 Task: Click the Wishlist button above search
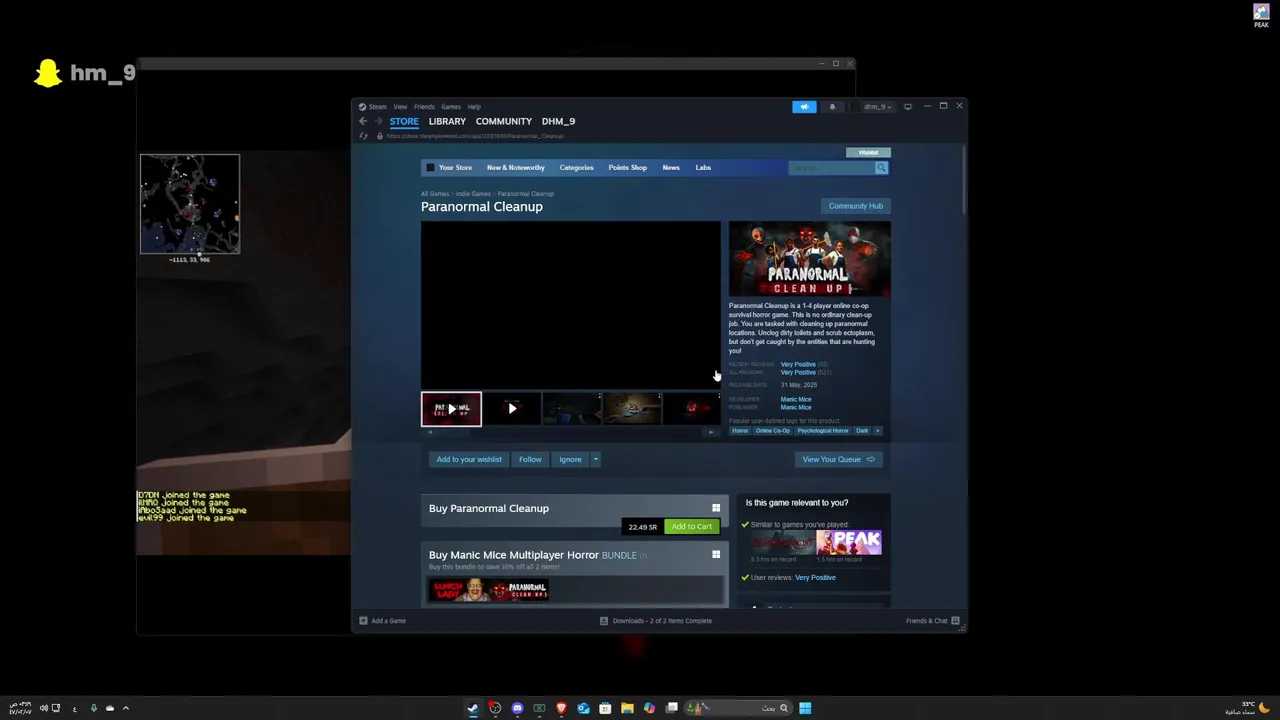tap(868, 152)
